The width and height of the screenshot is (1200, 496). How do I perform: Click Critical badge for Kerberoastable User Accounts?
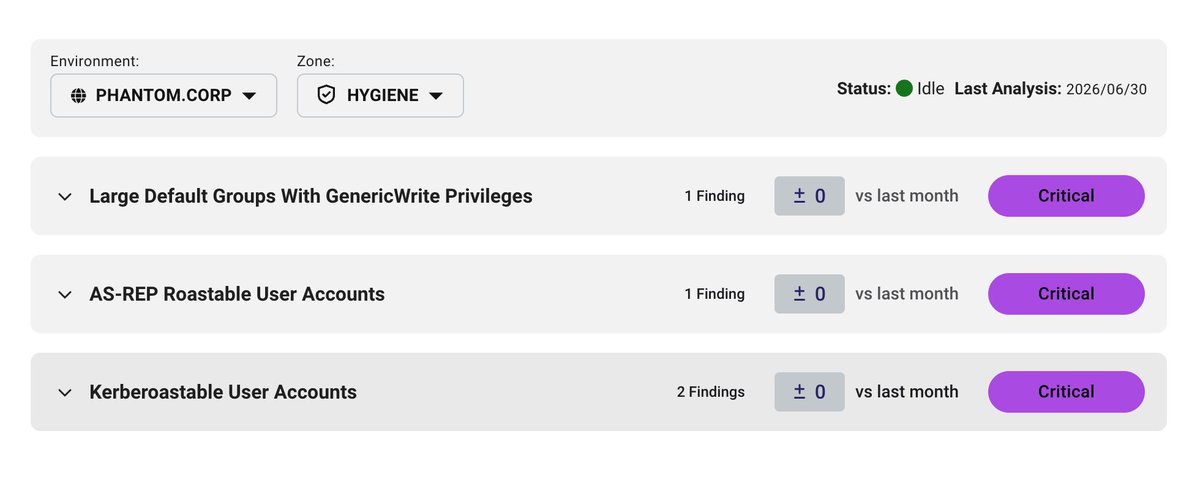1066,392
